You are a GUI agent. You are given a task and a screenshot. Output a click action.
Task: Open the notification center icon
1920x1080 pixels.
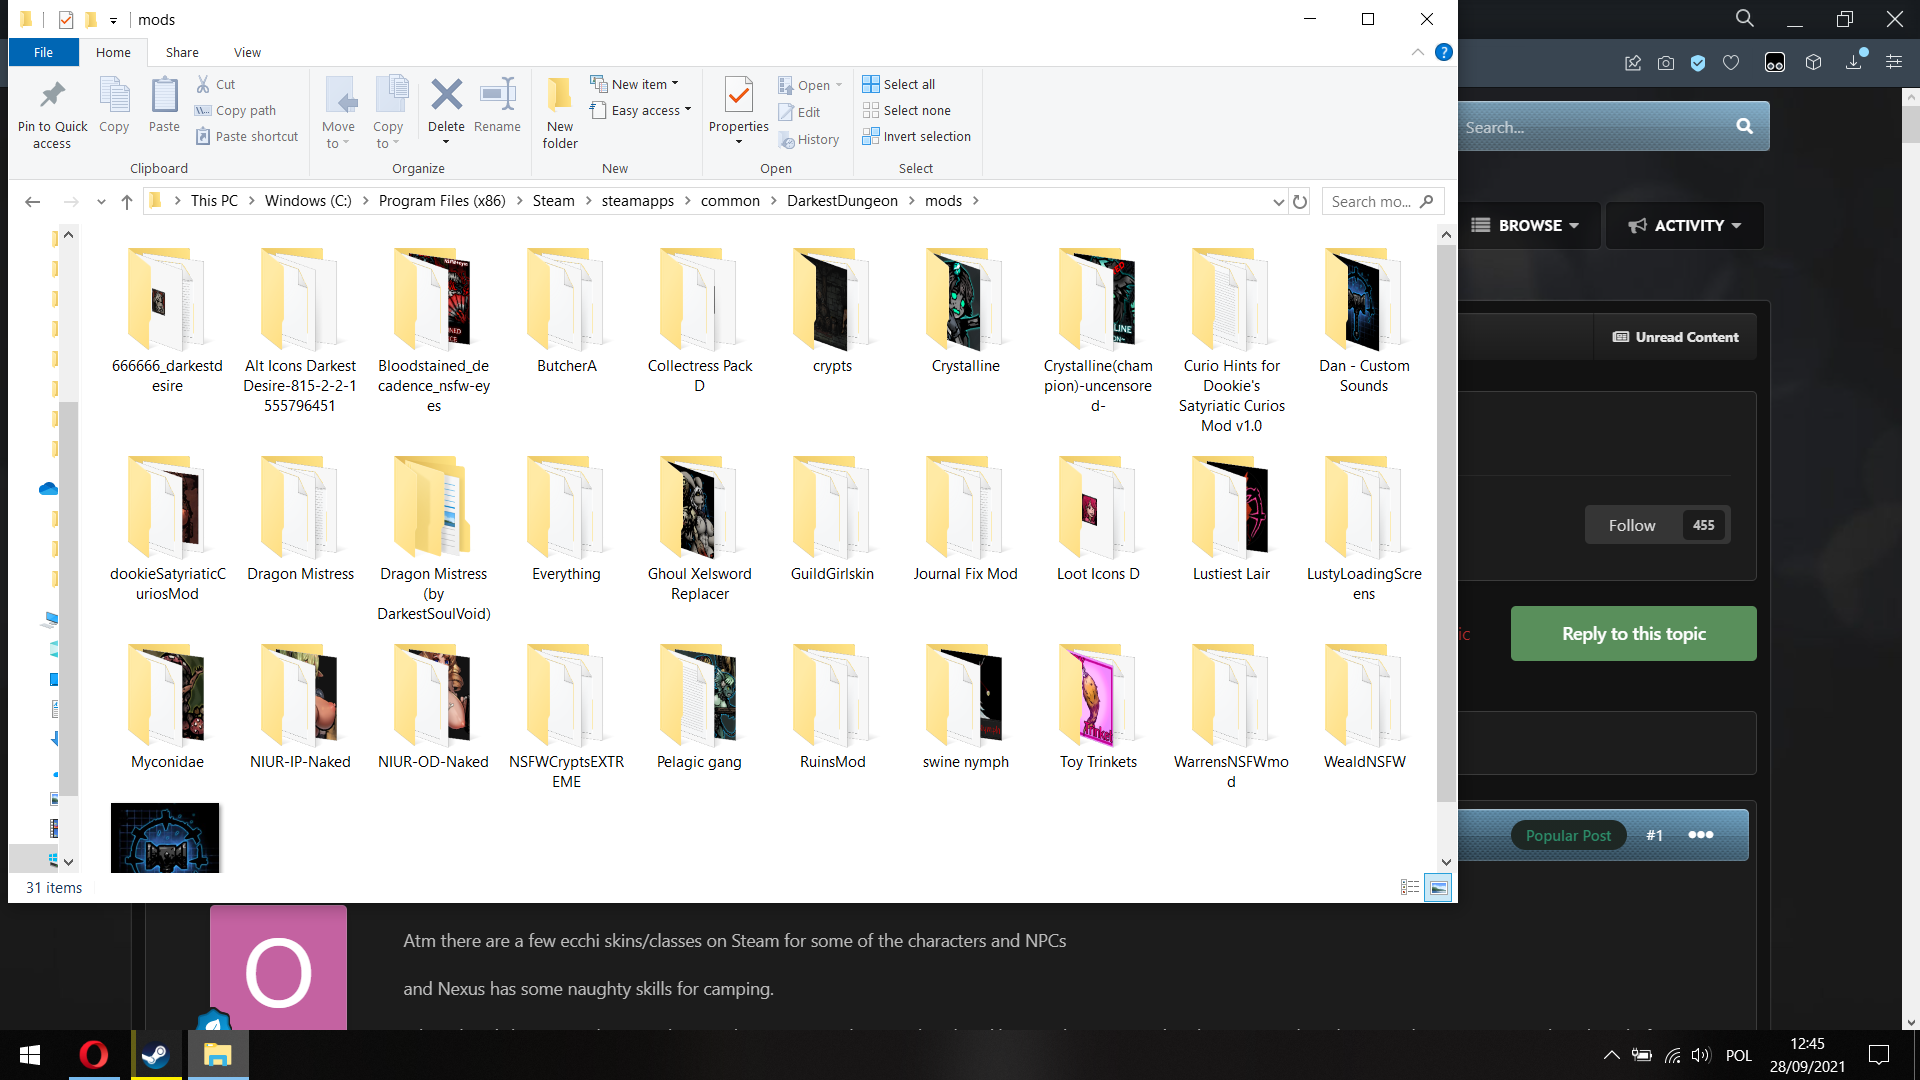1879,1055
